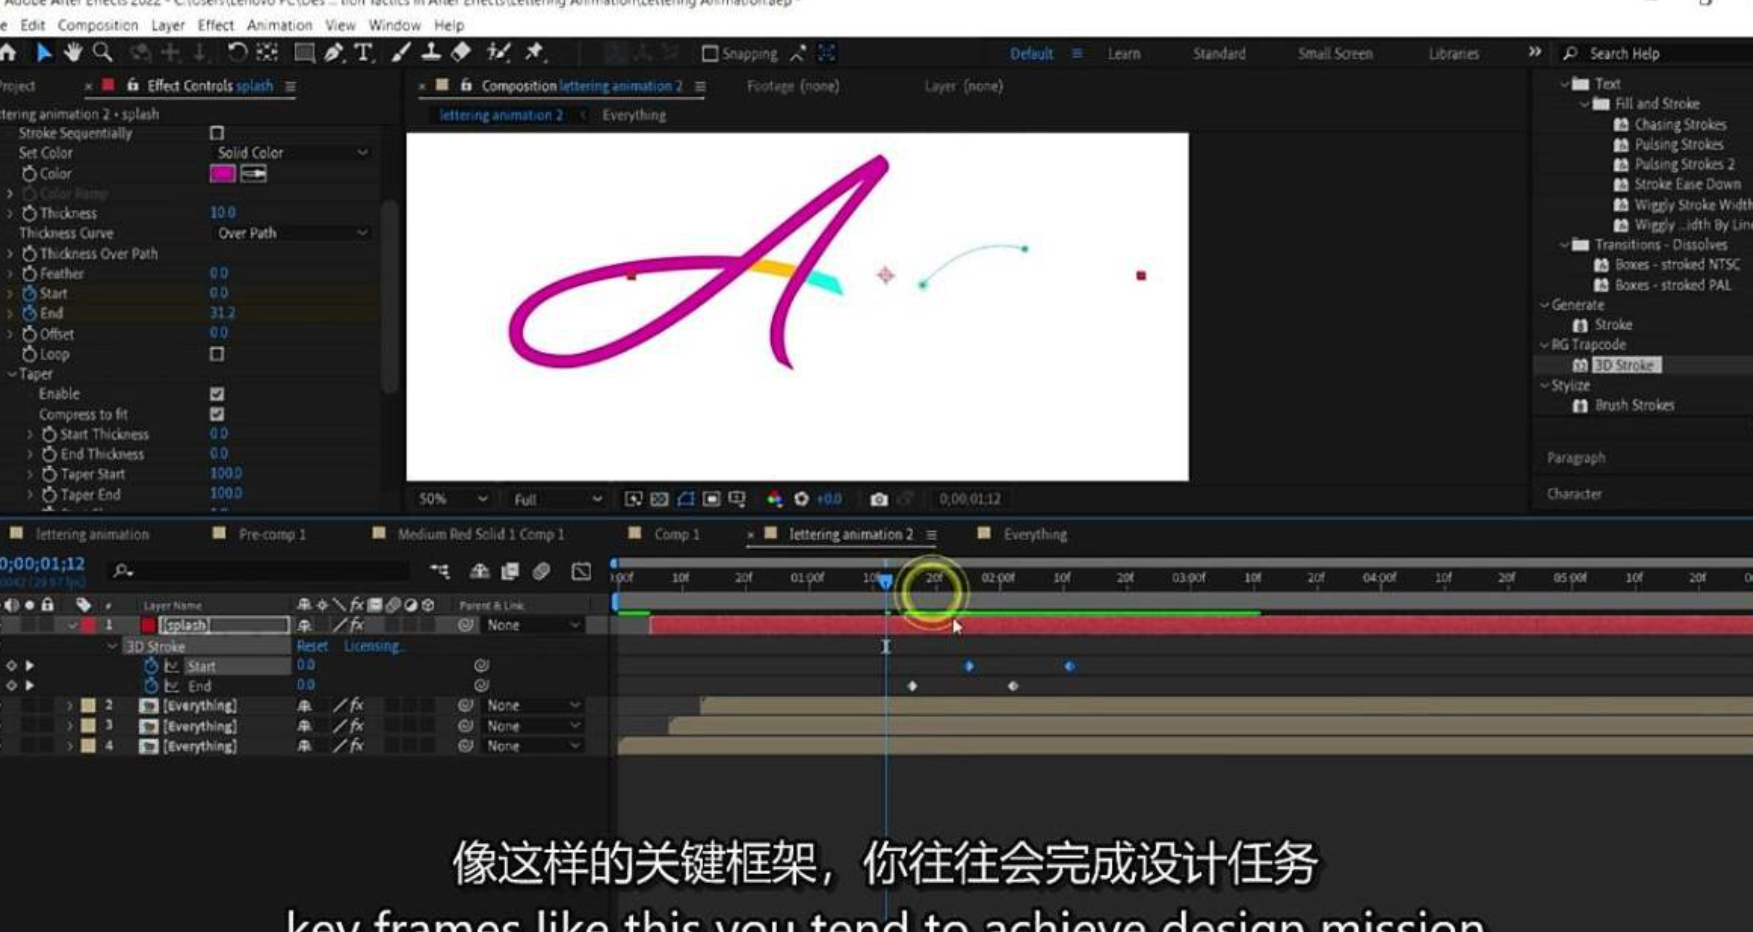Toggle the Graph Editor icon in timeline

point(581,571)
